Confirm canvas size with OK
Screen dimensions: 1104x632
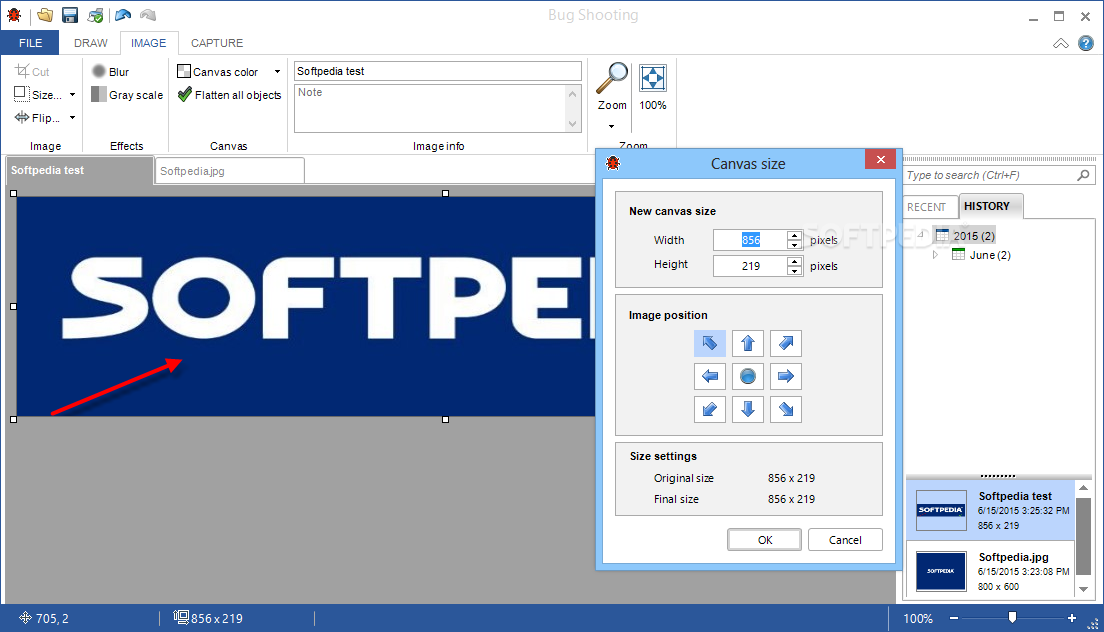(765, 540)
